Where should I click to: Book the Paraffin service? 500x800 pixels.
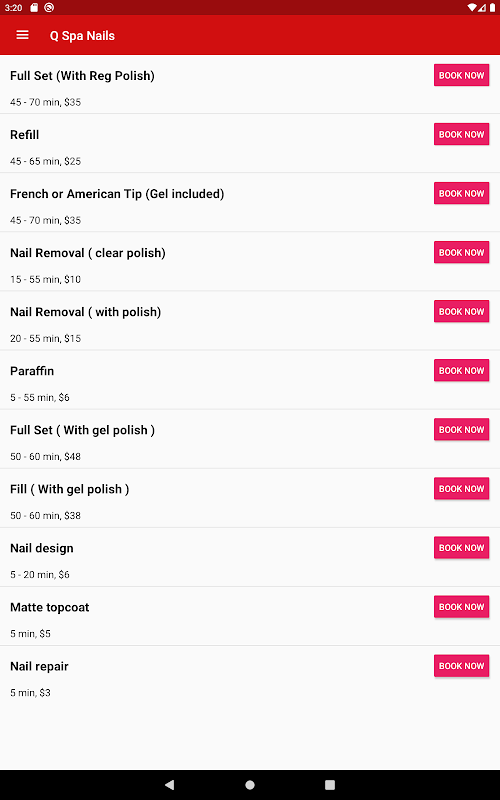point(461,370)
